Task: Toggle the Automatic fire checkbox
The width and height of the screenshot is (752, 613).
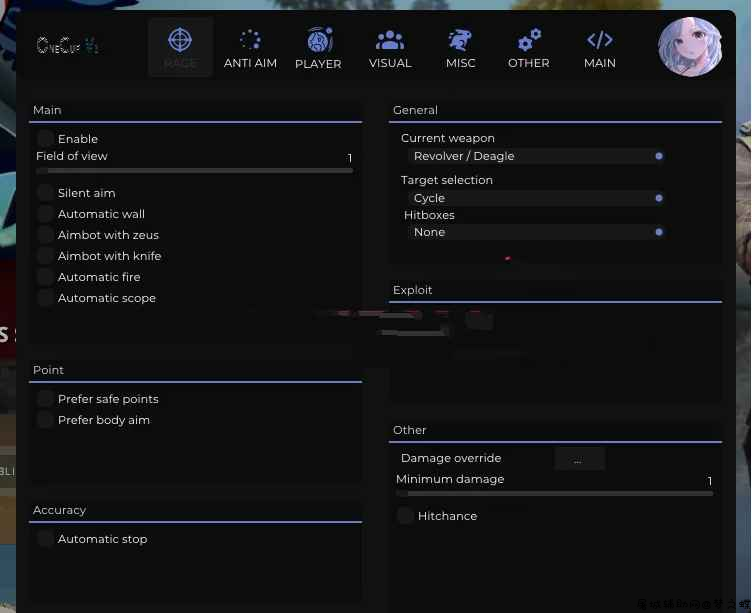Action: coord(46,277)
